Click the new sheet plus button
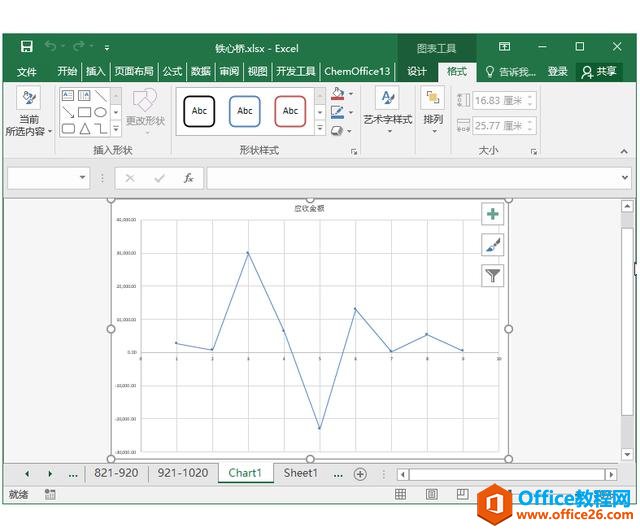 click(360, 474)
